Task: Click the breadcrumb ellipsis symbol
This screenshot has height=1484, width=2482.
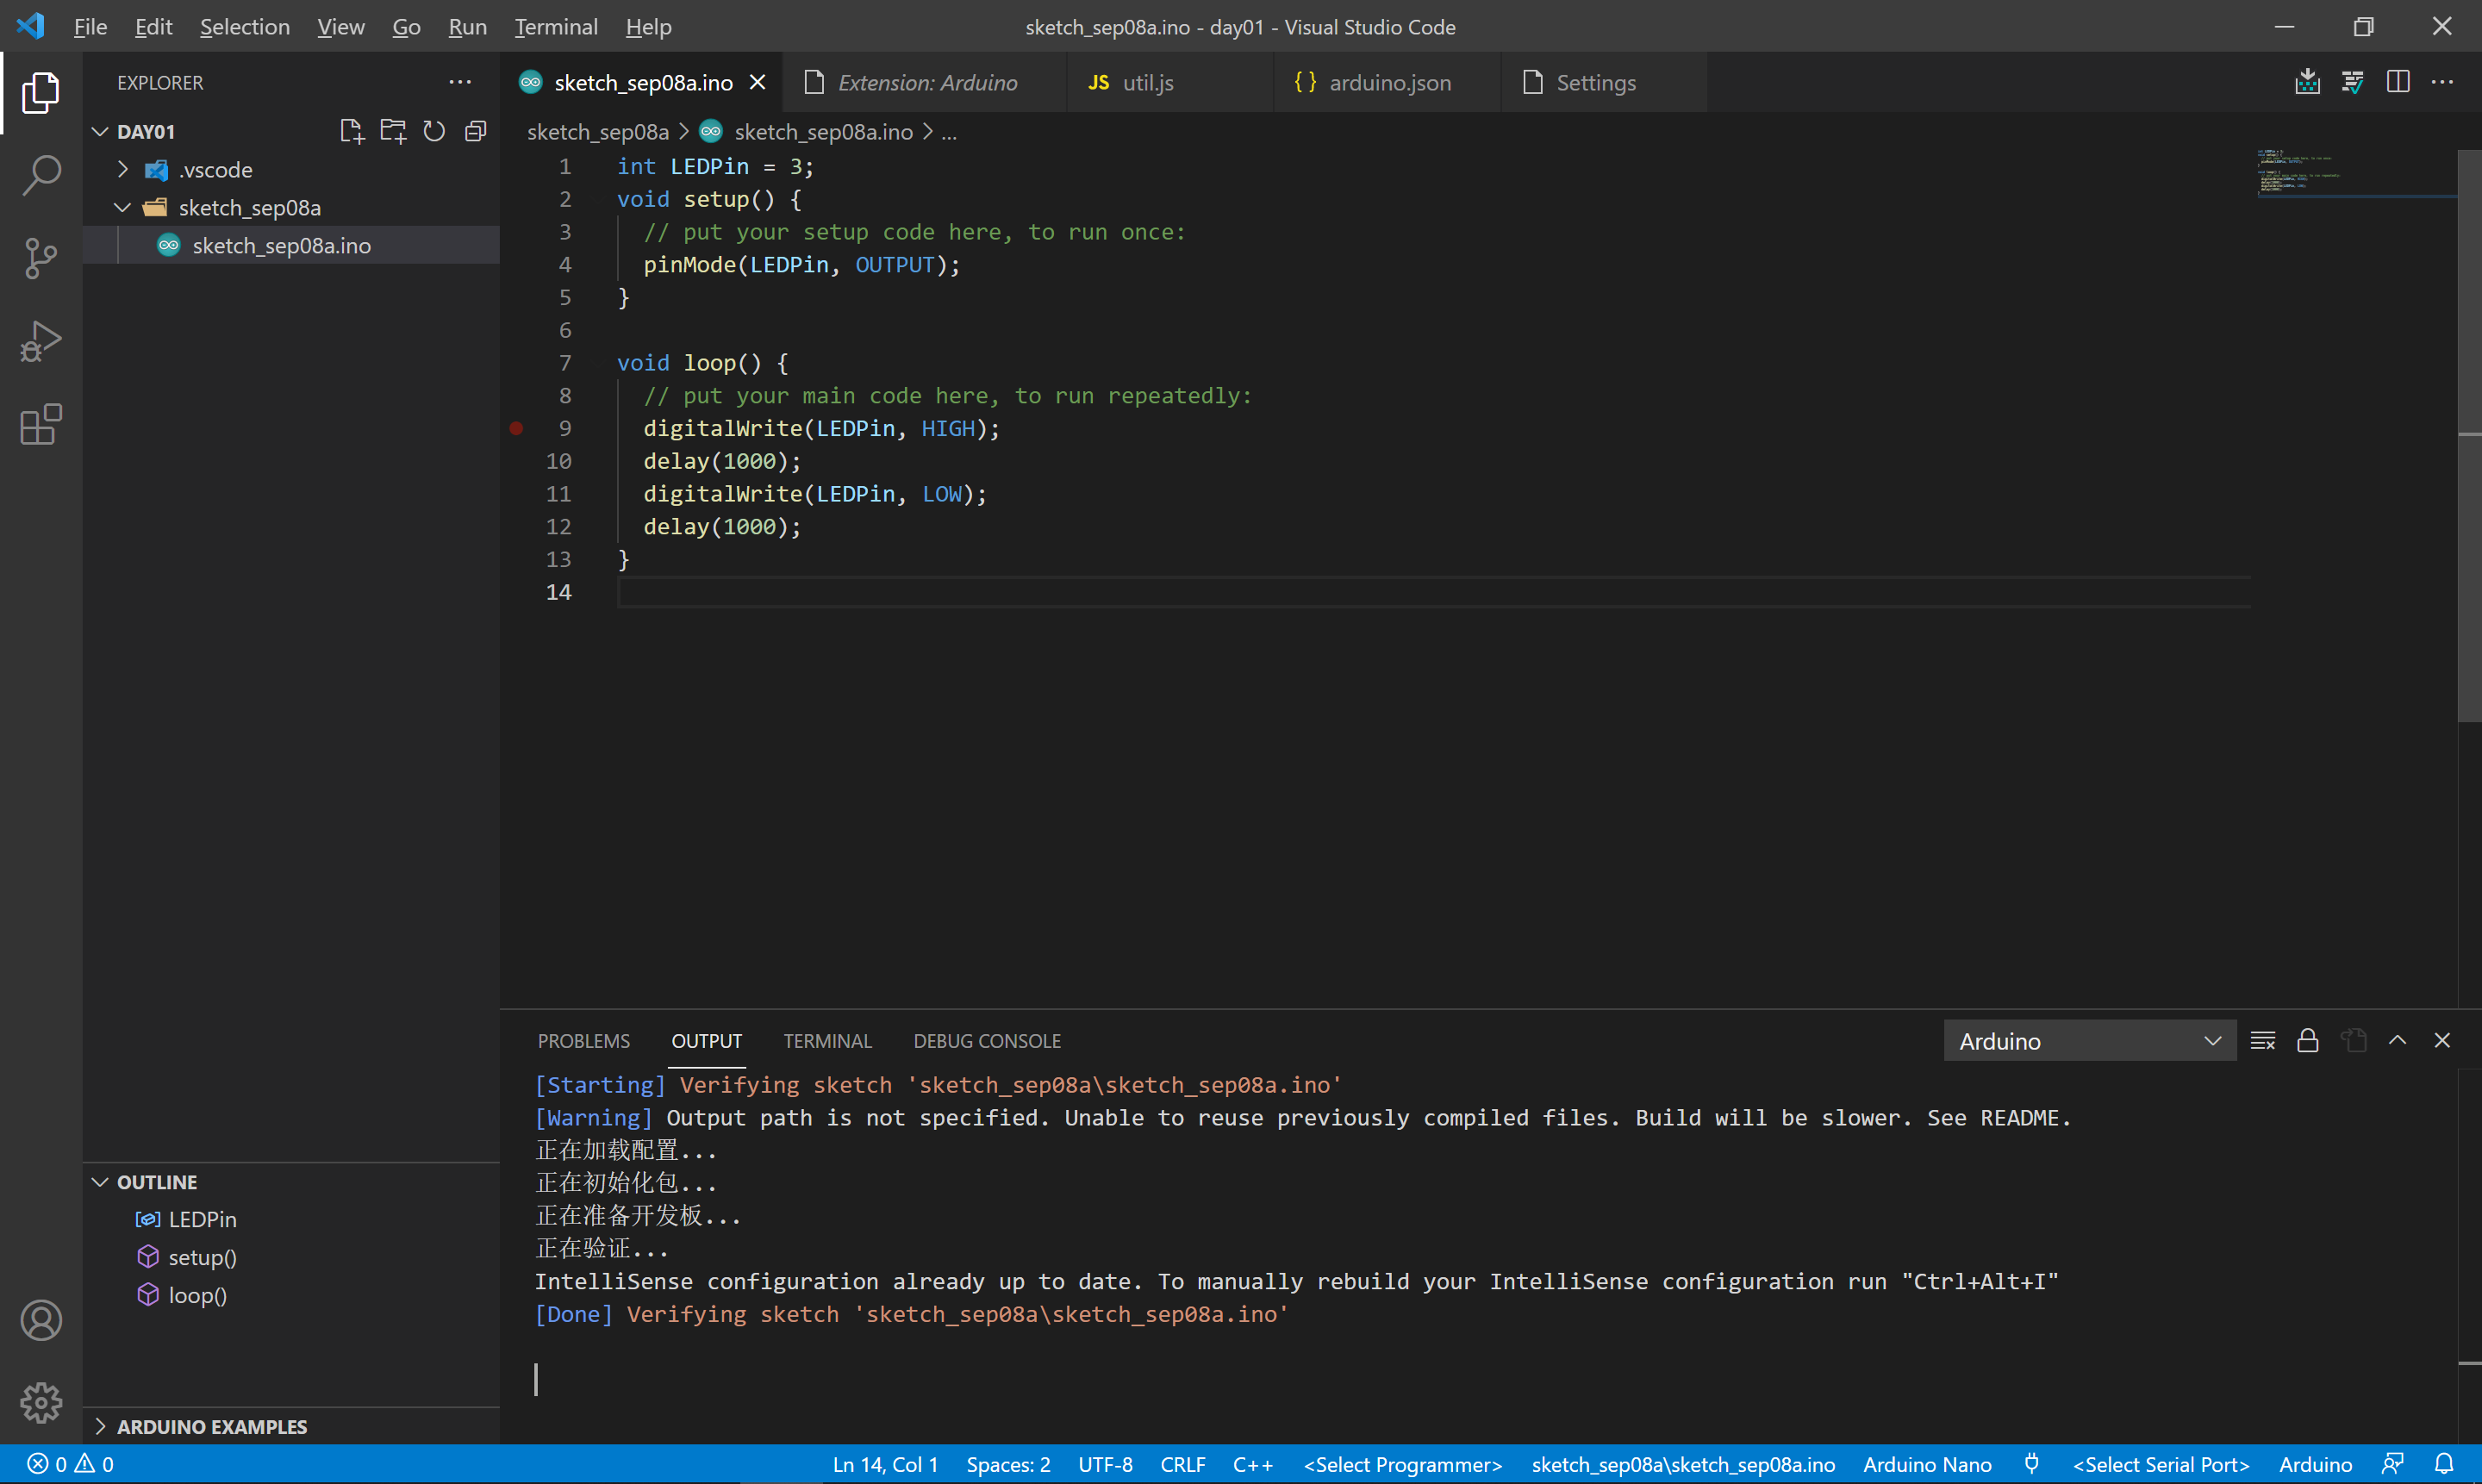Action: pyautogui.click(x=949, y=131)
